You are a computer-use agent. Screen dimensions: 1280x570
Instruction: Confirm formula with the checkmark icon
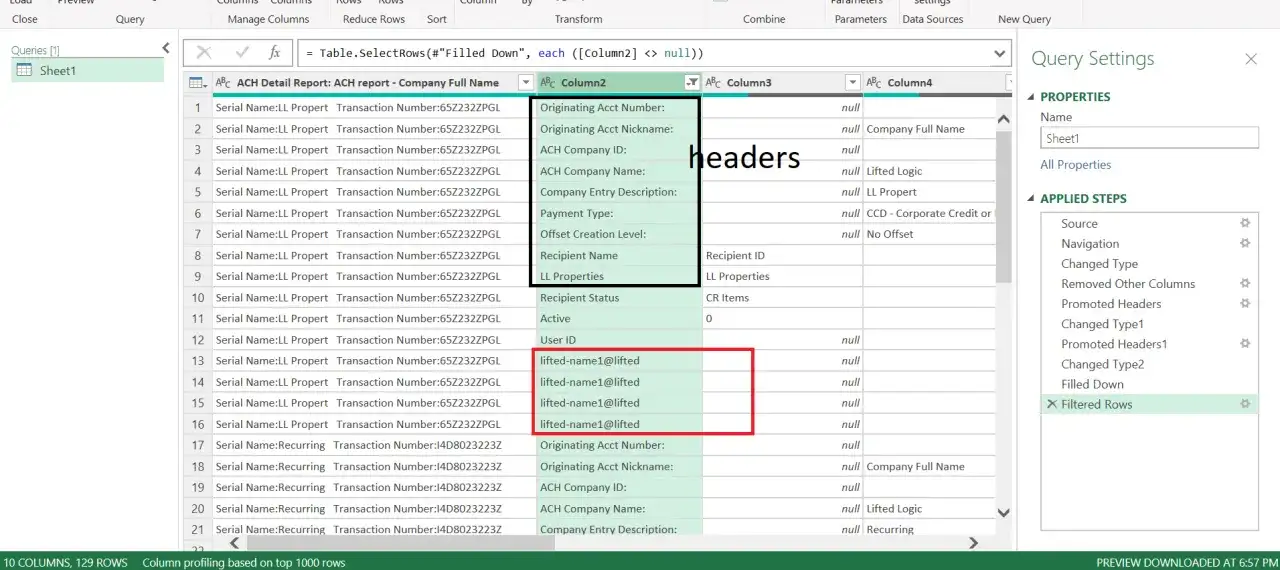[242, 53]
